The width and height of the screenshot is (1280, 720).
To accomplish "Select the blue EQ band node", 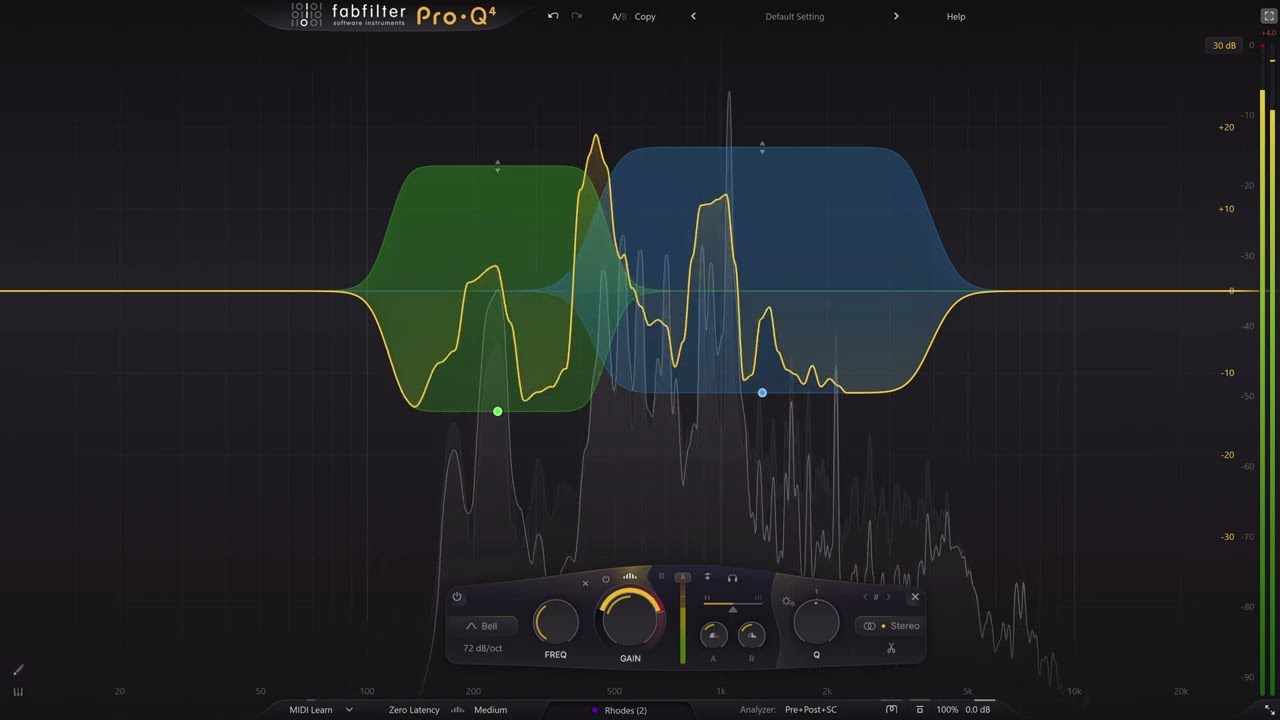I will [x=762, y=393].
